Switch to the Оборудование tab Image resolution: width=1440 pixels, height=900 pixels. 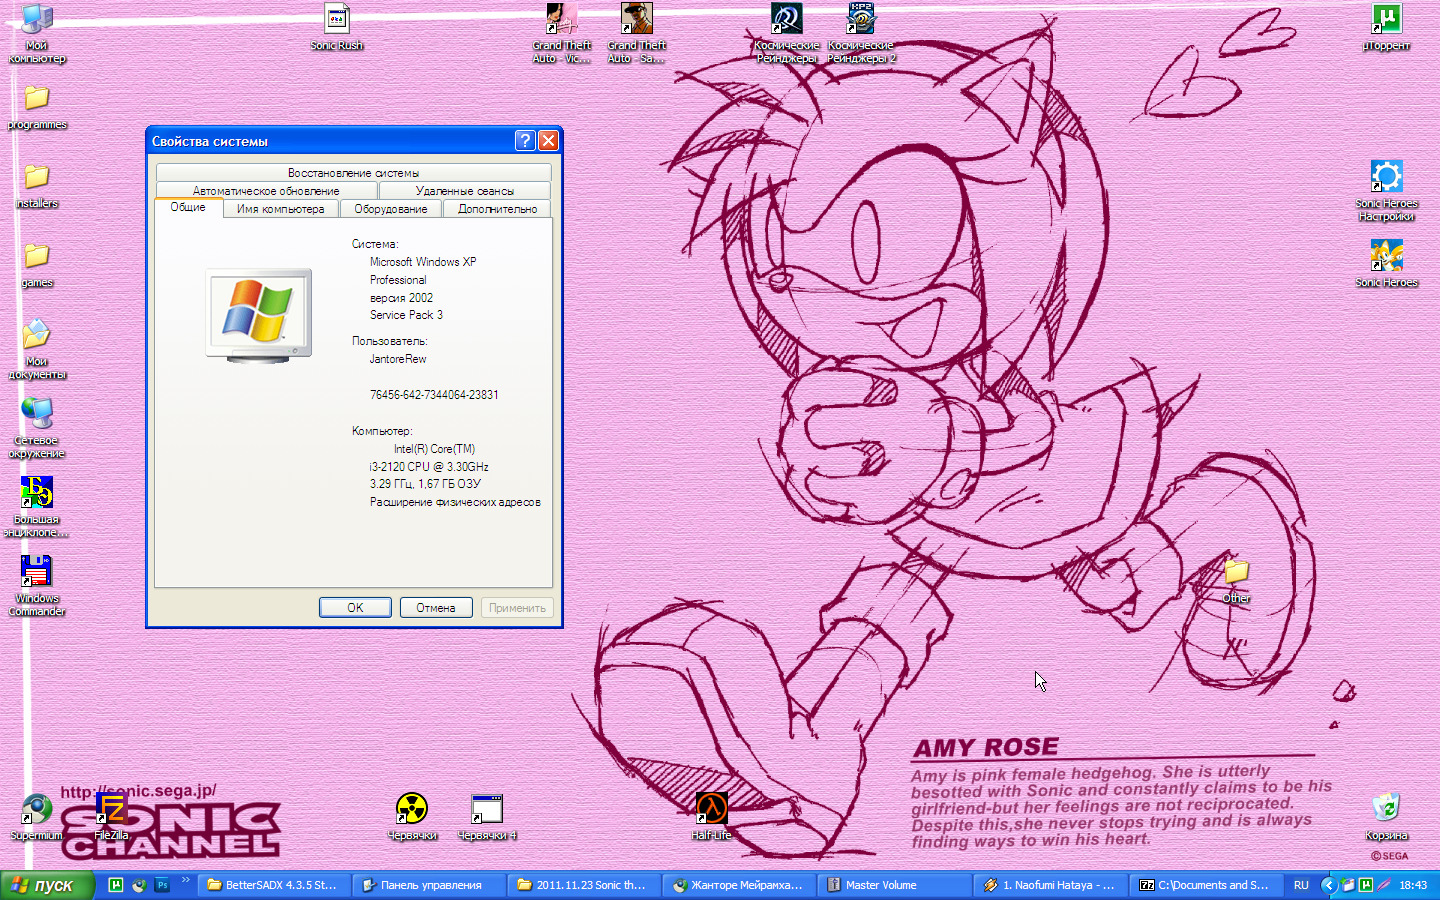[x=390, y=209]
